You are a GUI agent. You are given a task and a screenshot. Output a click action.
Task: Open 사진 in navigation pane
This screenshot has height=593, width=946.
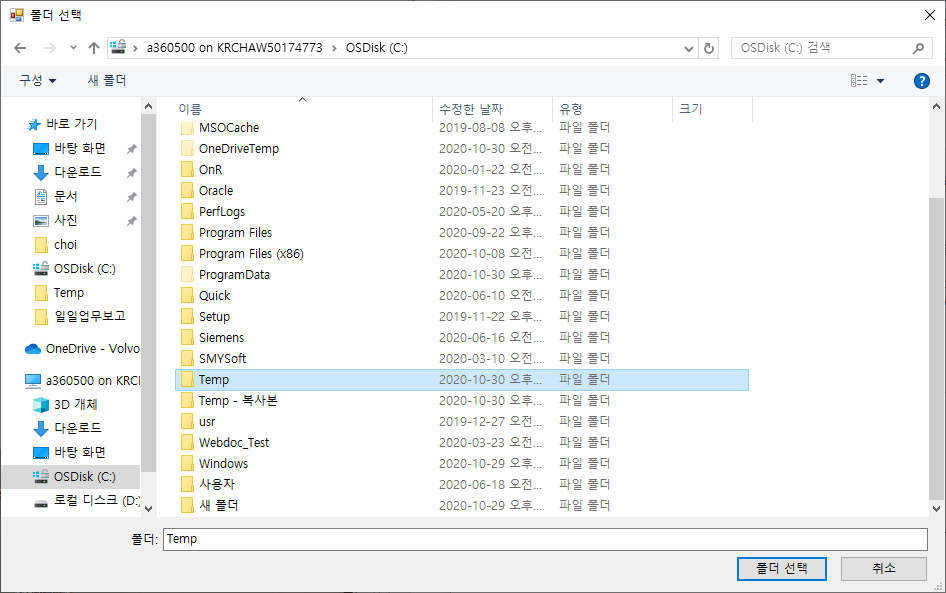click(x=56, y=221)
